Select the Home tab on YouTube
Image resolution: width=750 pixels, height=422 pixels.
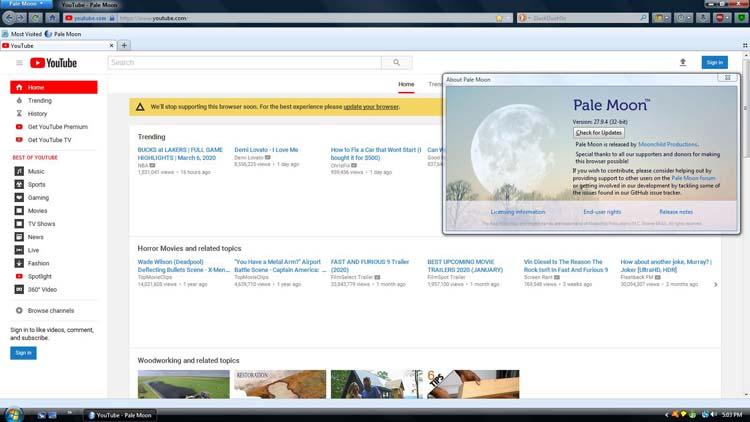click(406, 84)
